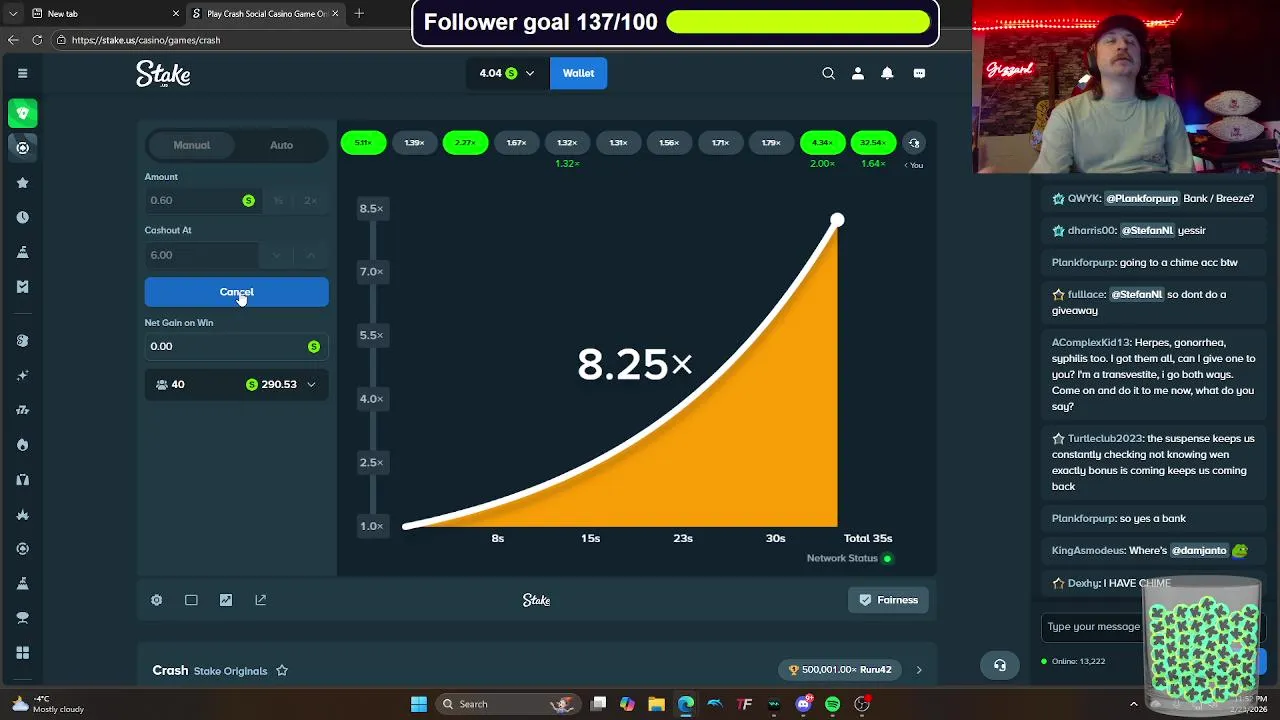Open the 1.79× round result
The width and height of the screenshot is (1280, 720).
tap(771, 143)
